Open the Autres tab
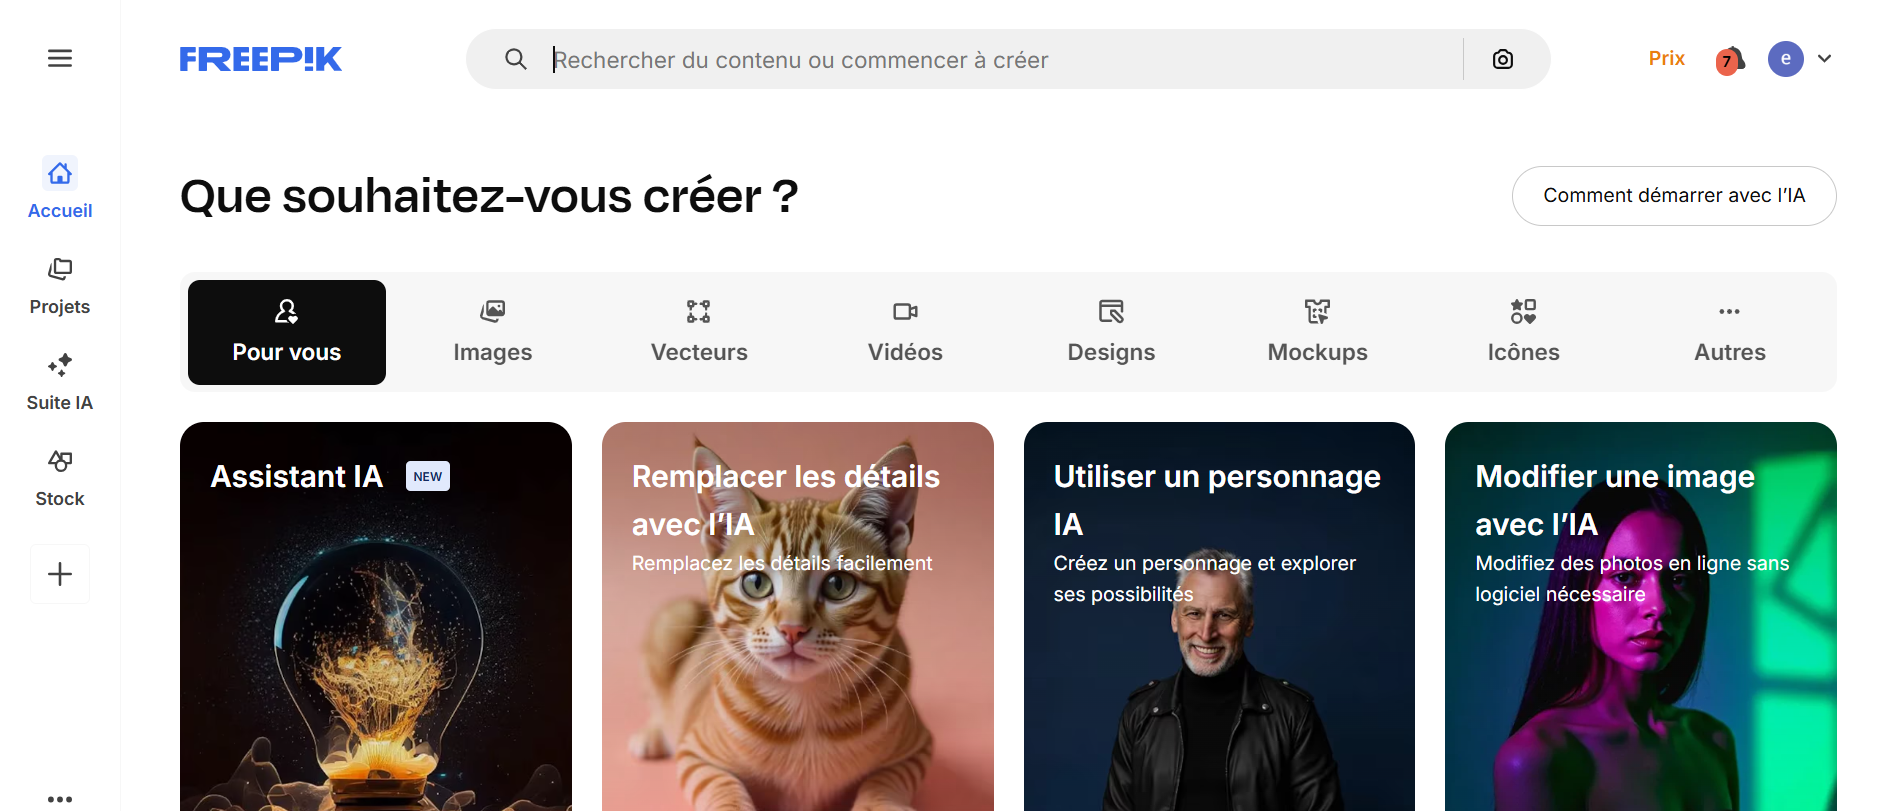Screen dimensions: 1894x811 tap(1730, 332)
